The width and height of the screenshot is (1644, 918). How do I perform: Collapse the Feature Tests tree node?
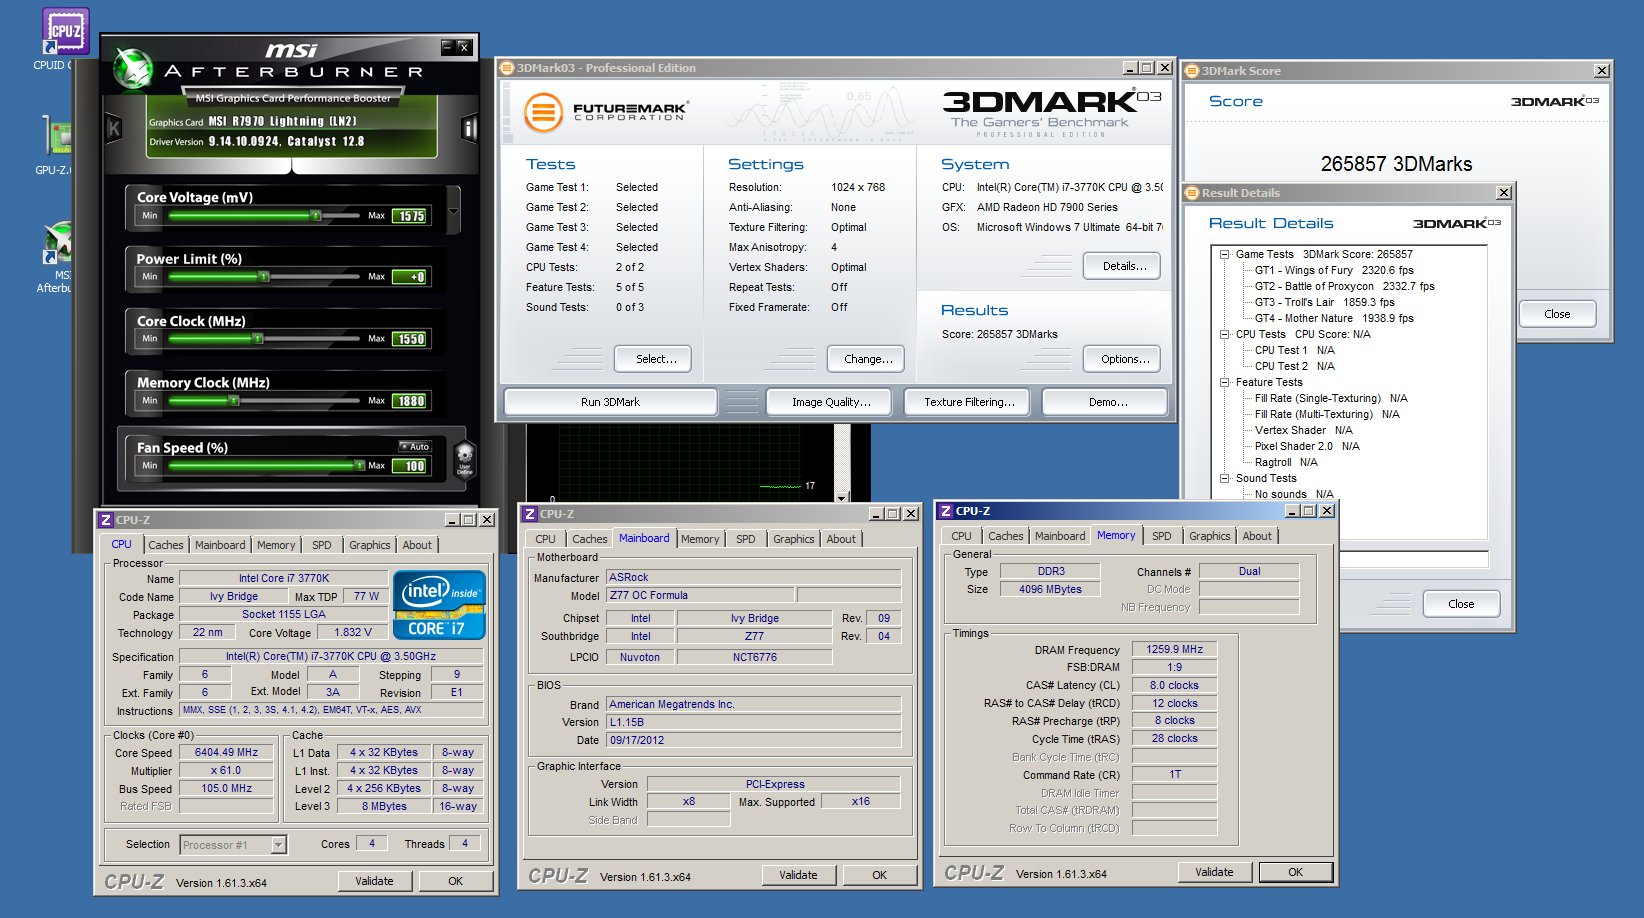(x=1224, y=382)
